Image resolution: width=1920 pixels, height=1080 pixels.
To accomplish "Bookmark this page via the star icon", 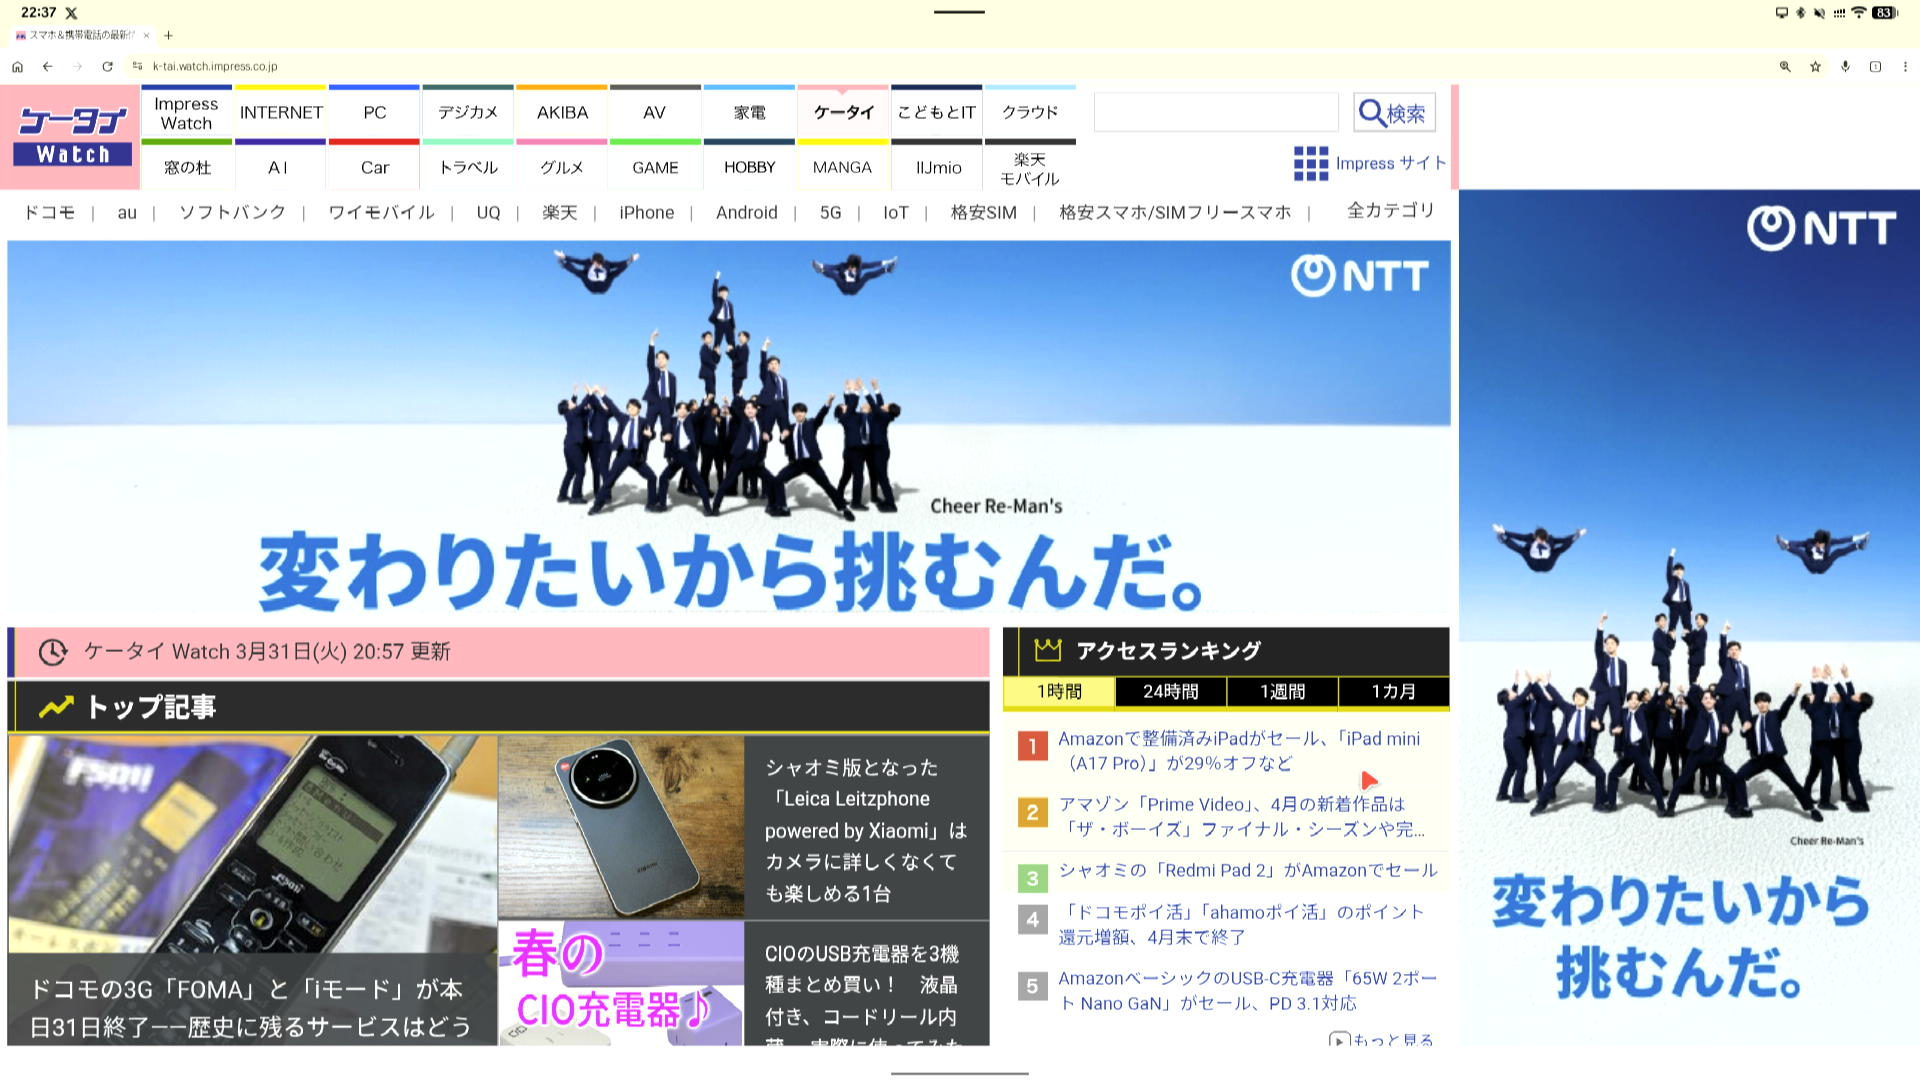I will click(x=1814, y=66).
